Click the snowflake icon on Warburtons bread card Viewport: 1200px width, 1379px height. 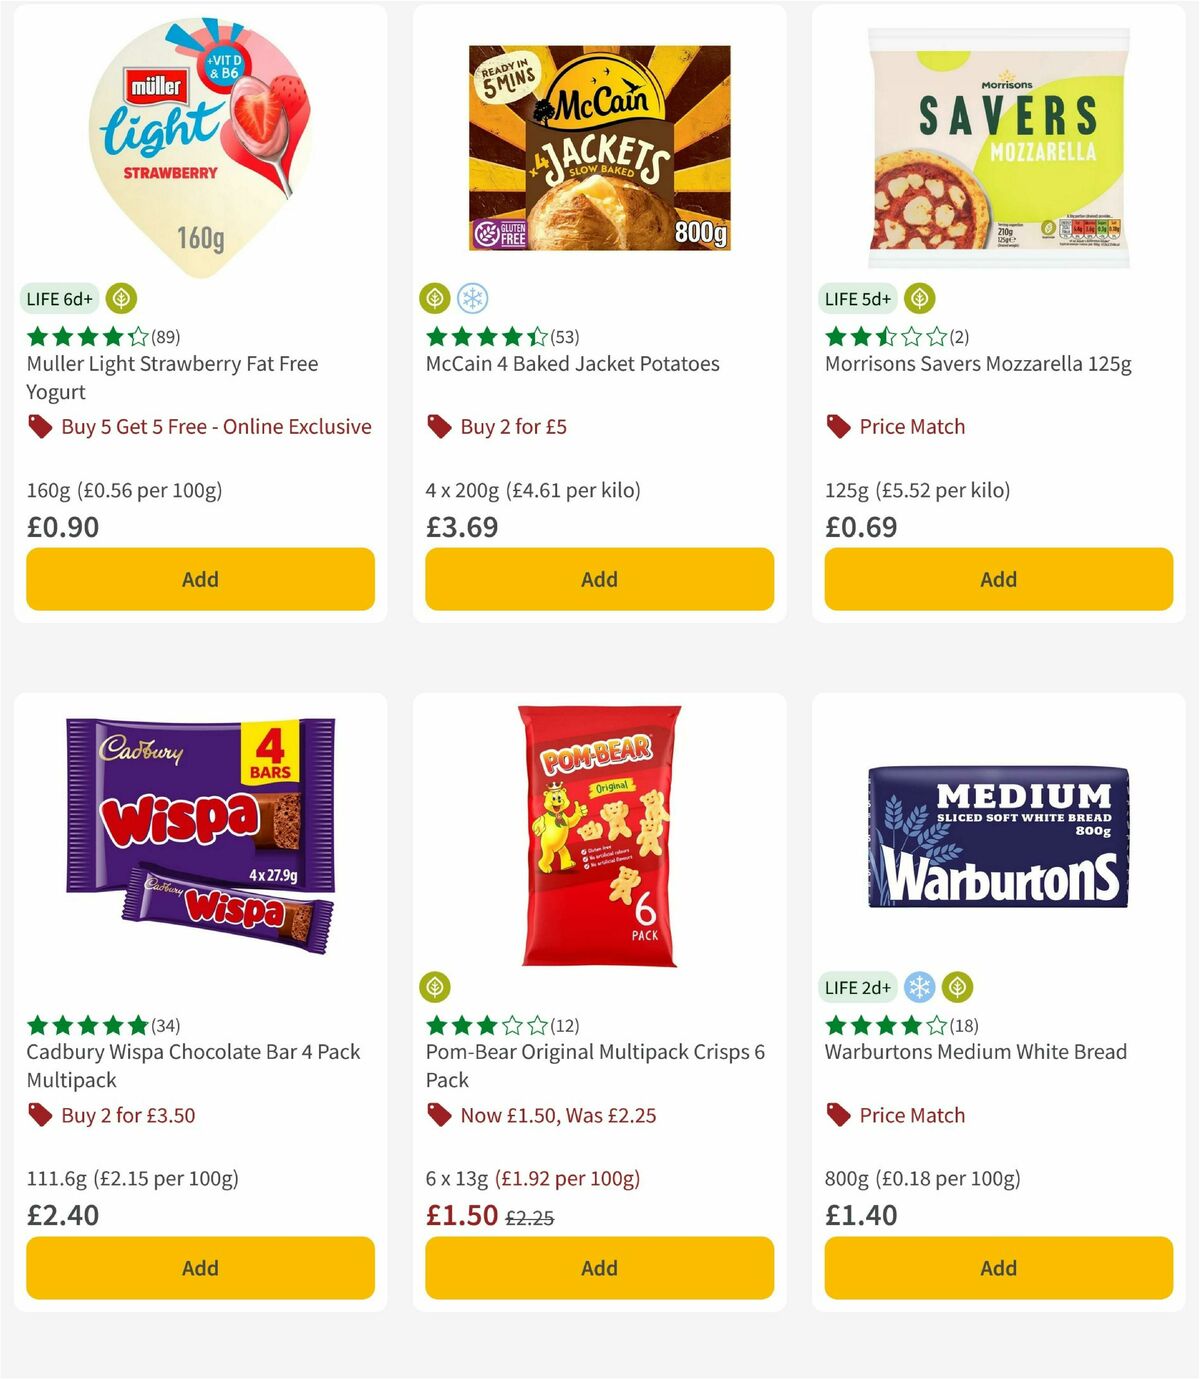click(920, 986)
